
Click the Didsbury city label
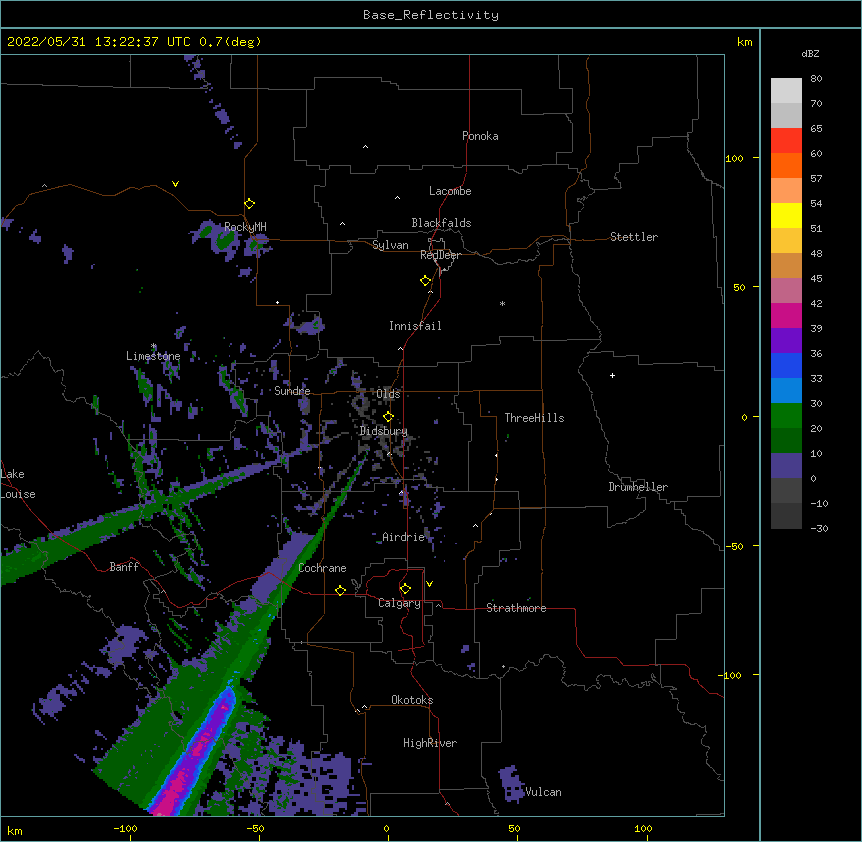383,431
